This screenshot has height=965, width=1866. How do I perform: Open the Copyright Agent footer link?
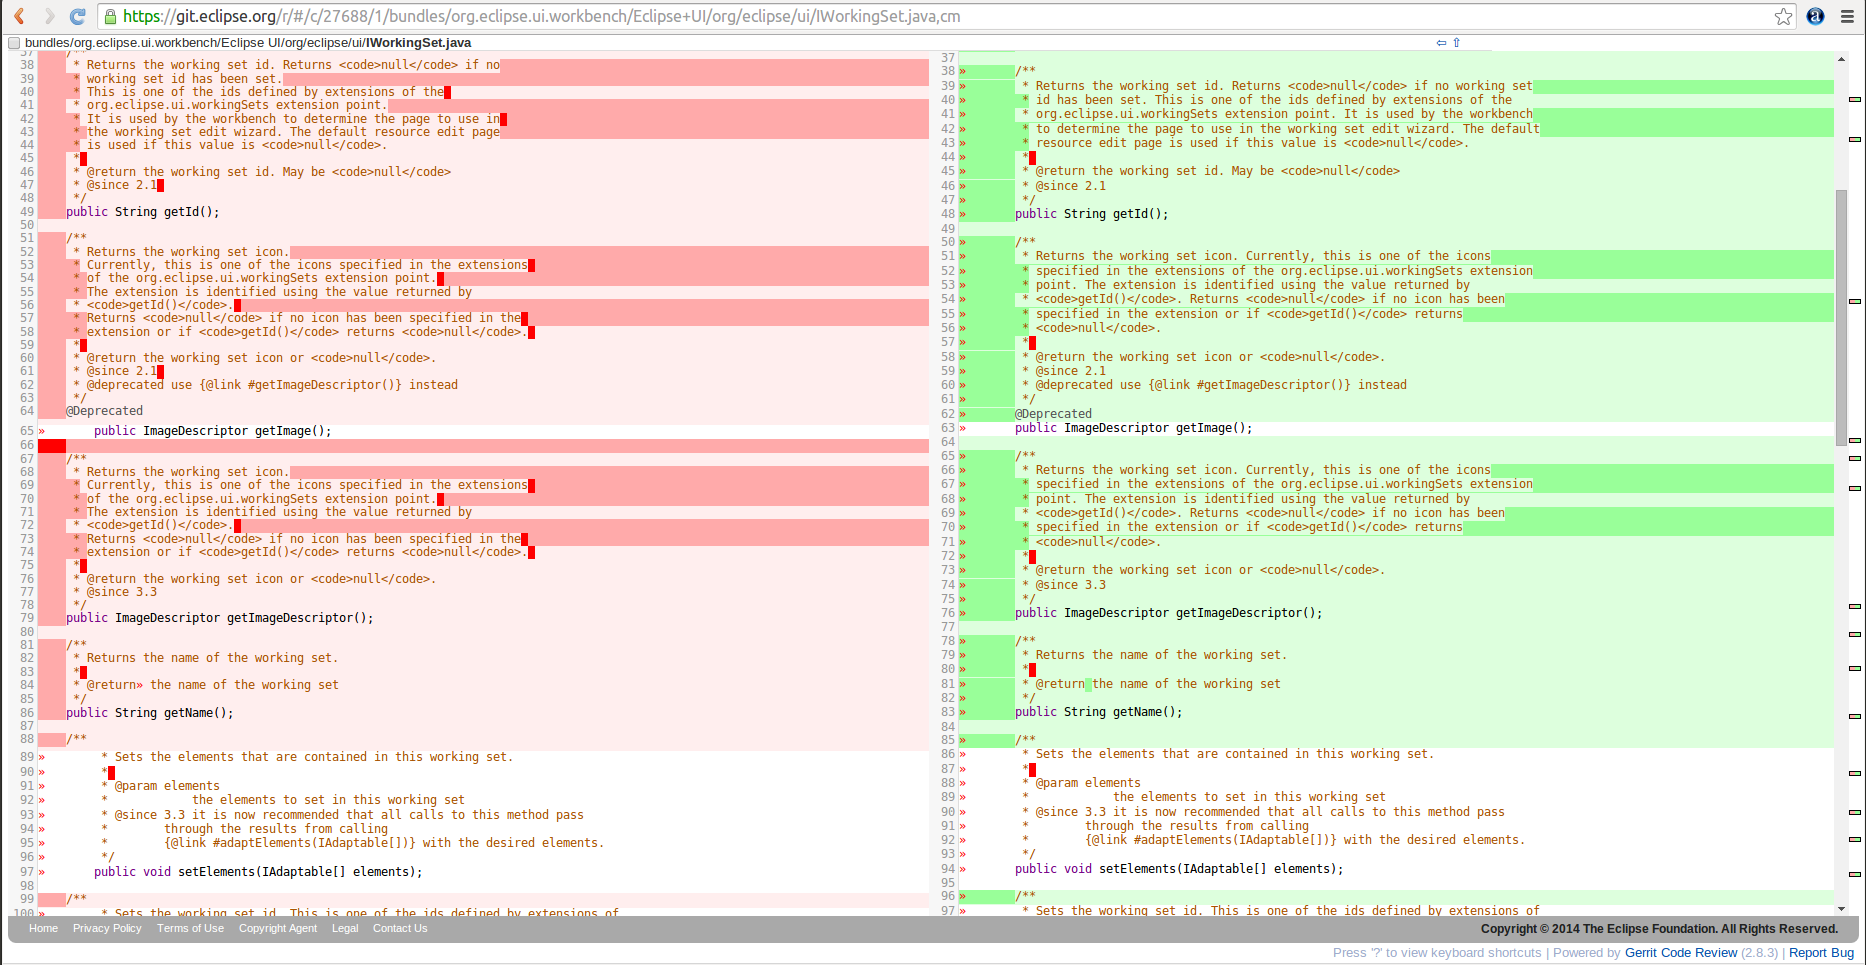tap(277, 928)
